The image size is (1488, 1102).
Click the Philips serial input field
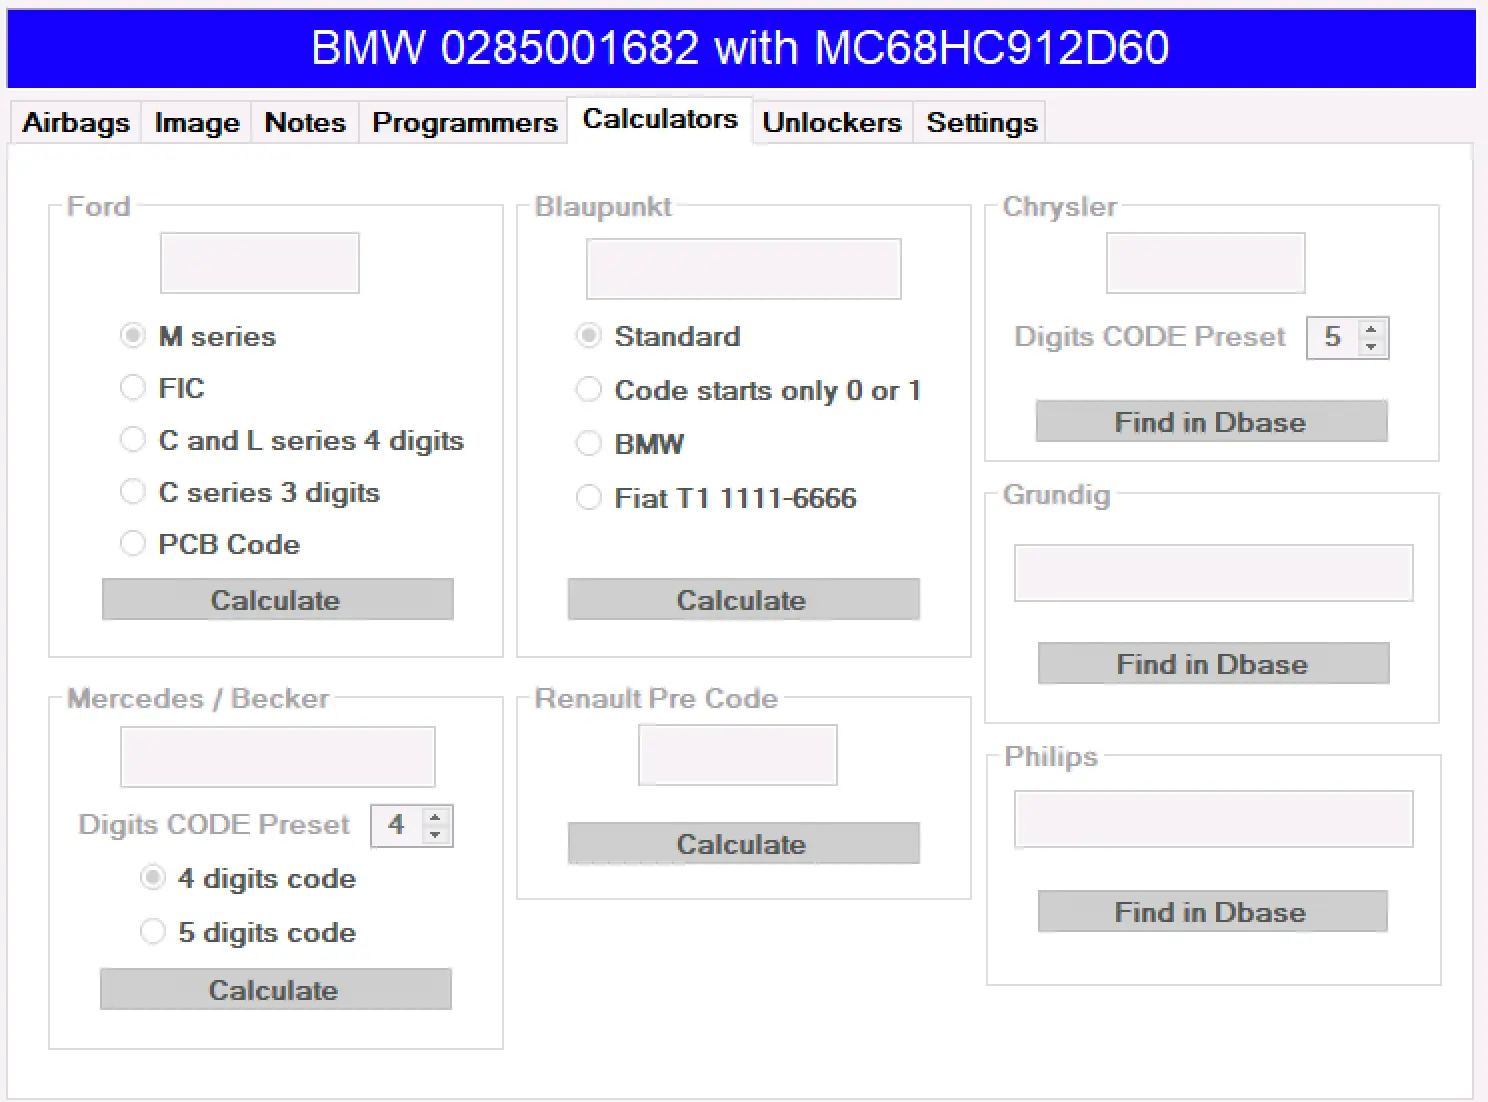point(1213,820)
